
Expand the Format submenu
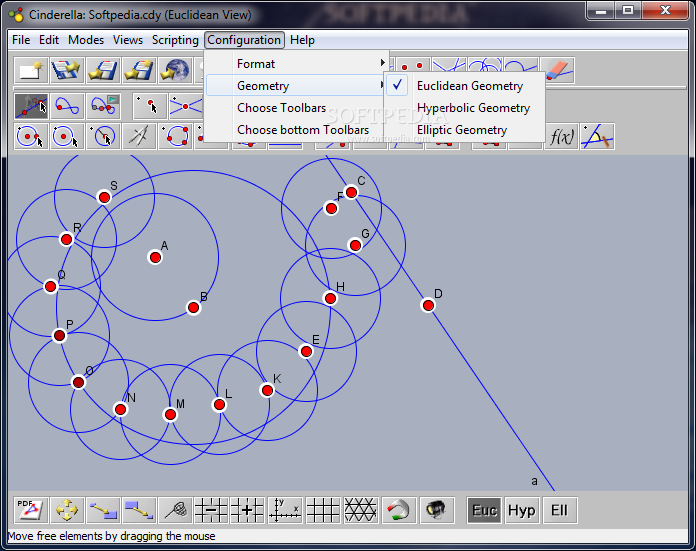point(296,64)
